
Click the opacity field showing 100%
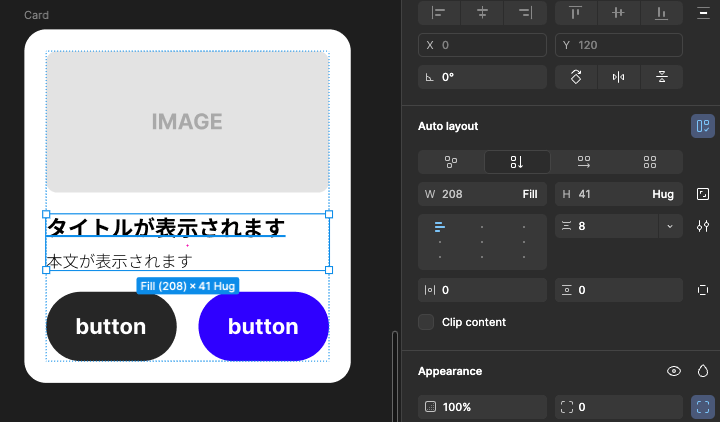click(x=482, y=407)
